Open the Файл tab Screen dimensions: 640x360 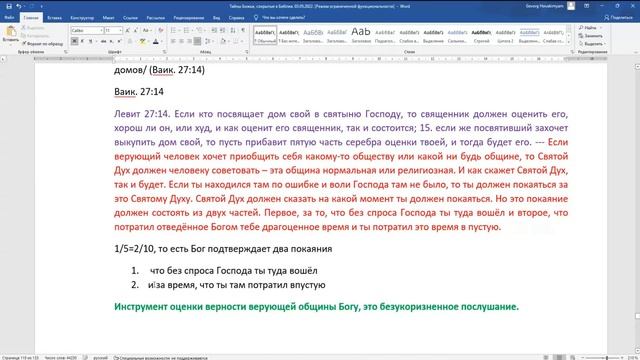[x=9, y=18]
